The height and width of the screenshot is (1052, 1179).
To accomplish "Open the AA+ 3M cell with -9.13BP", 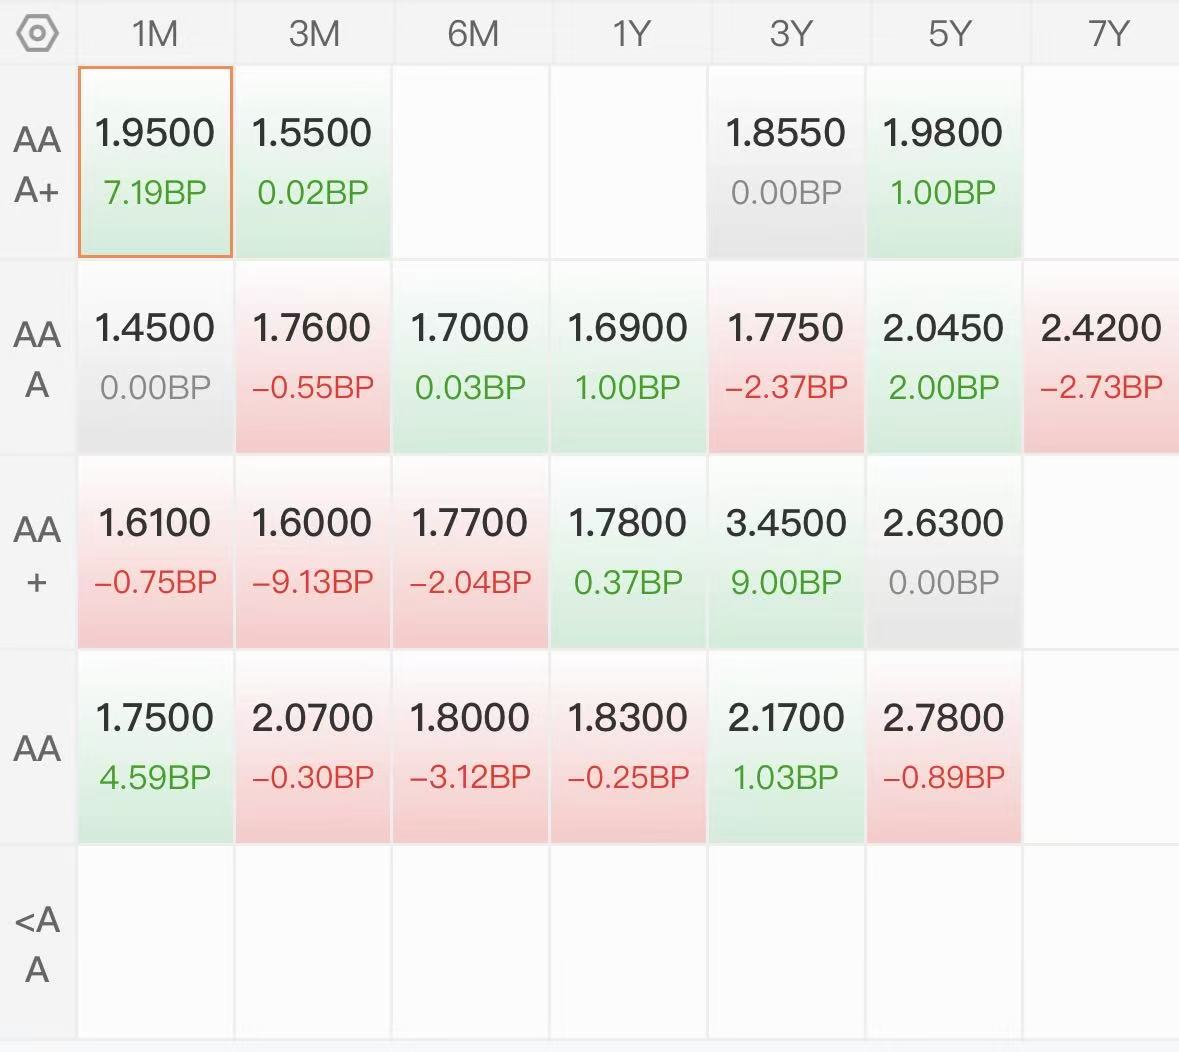I will click(x=313, y=552).
